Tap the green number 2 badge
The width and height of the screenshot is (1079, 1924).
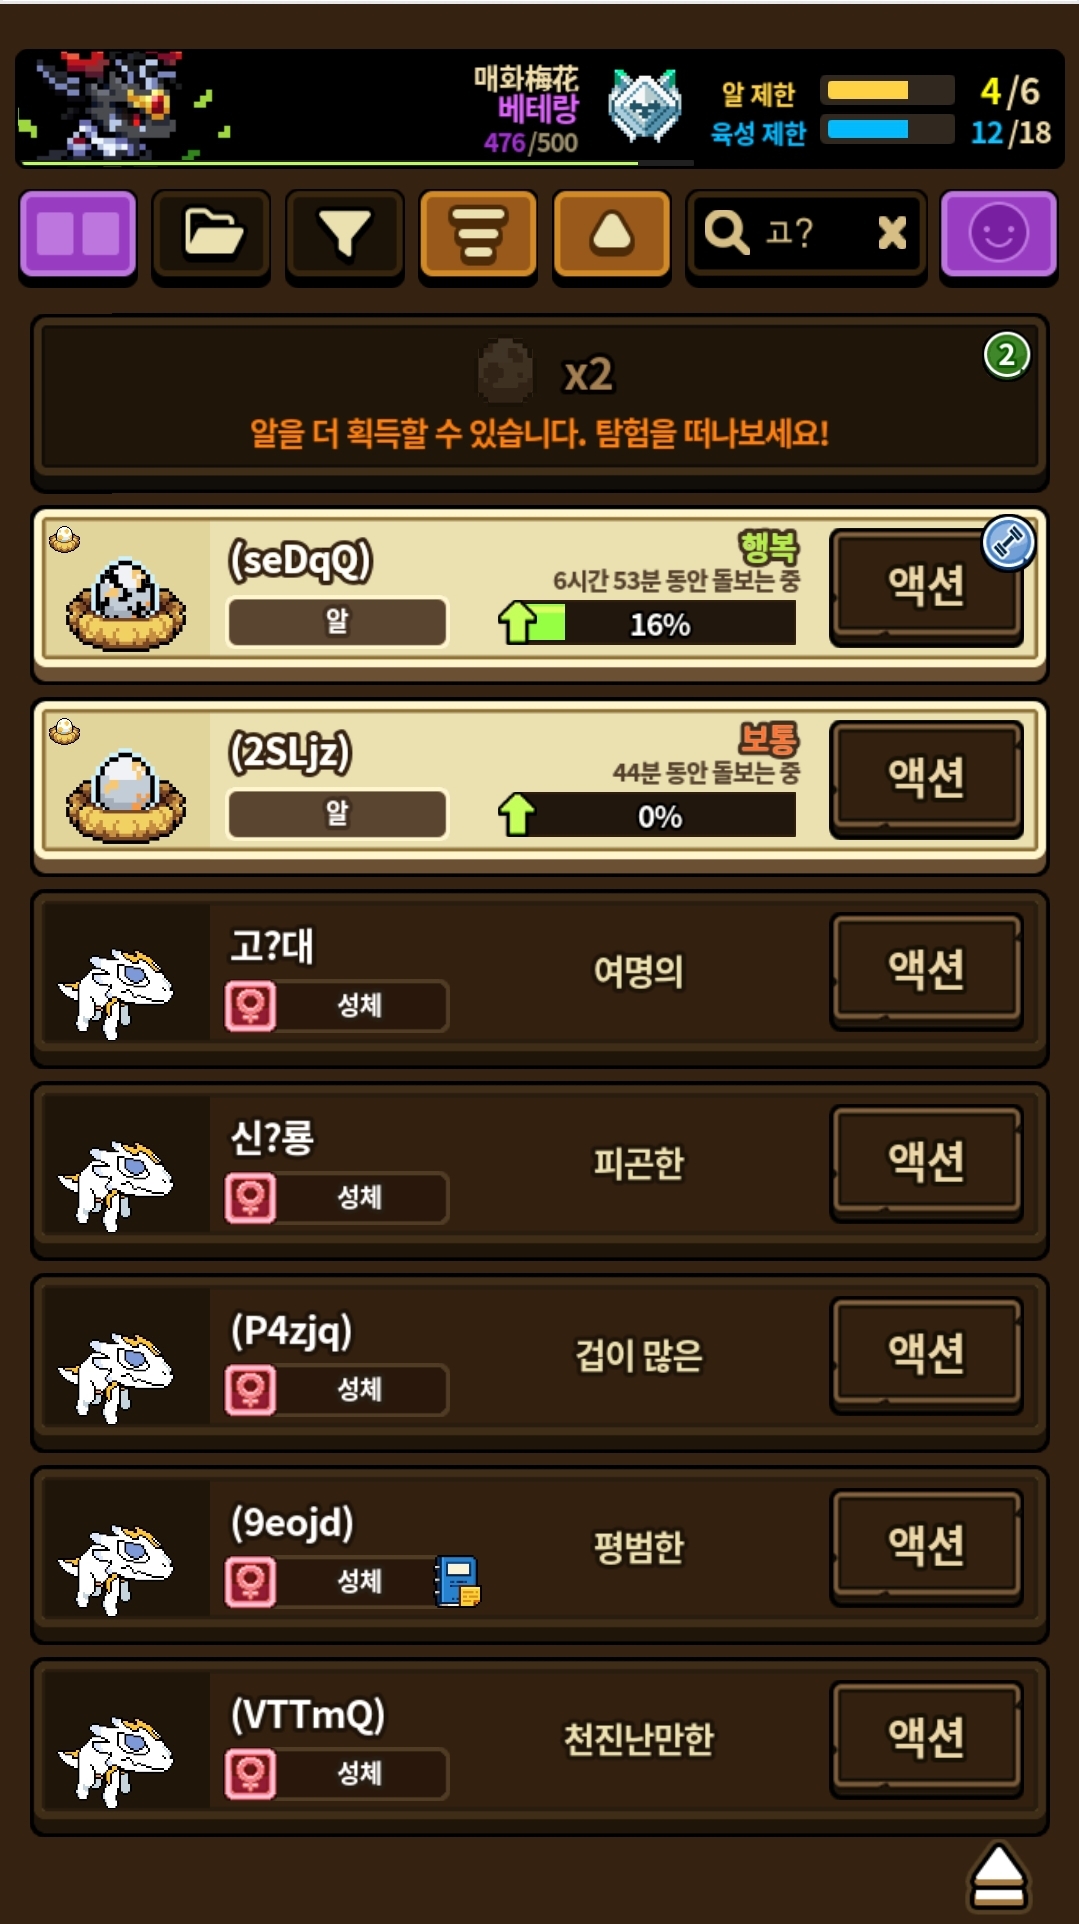click(x=1007, y=355)
